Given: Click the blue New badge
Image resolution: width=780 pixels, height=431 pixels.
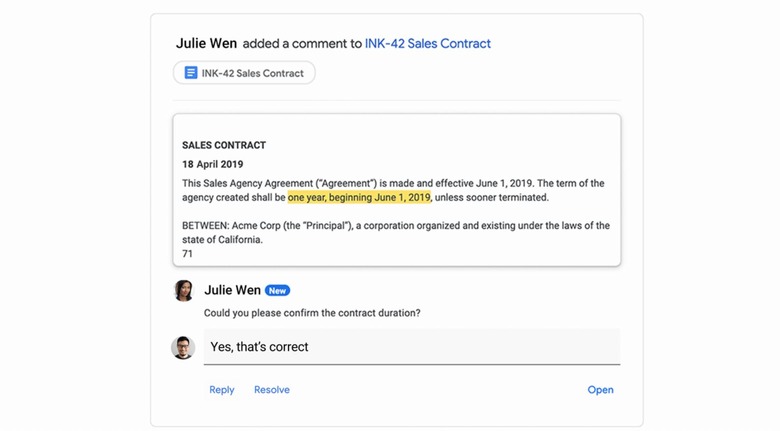Looking at the screenshot, I should coord(277,291).
